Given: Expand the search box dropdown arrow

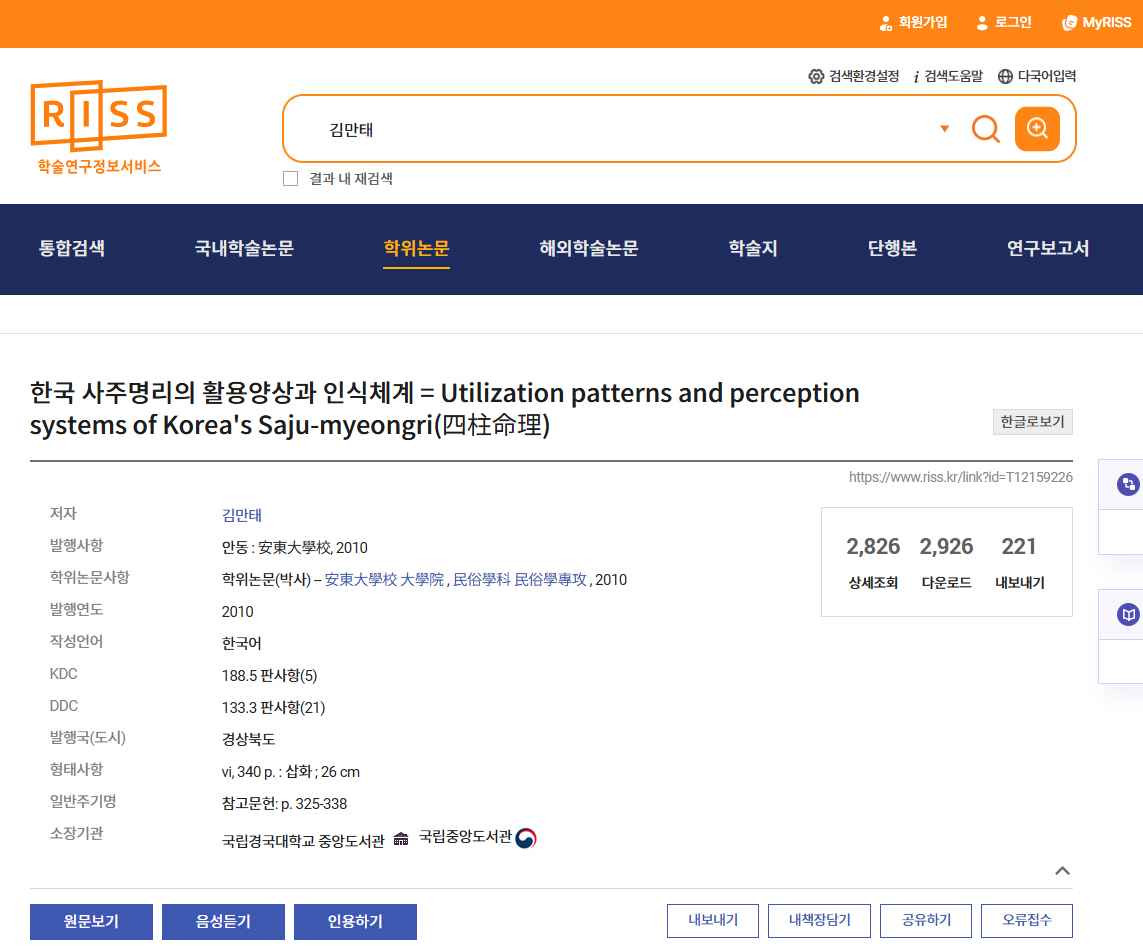Looking at the screenshot, I should click(x=944, y=129).
